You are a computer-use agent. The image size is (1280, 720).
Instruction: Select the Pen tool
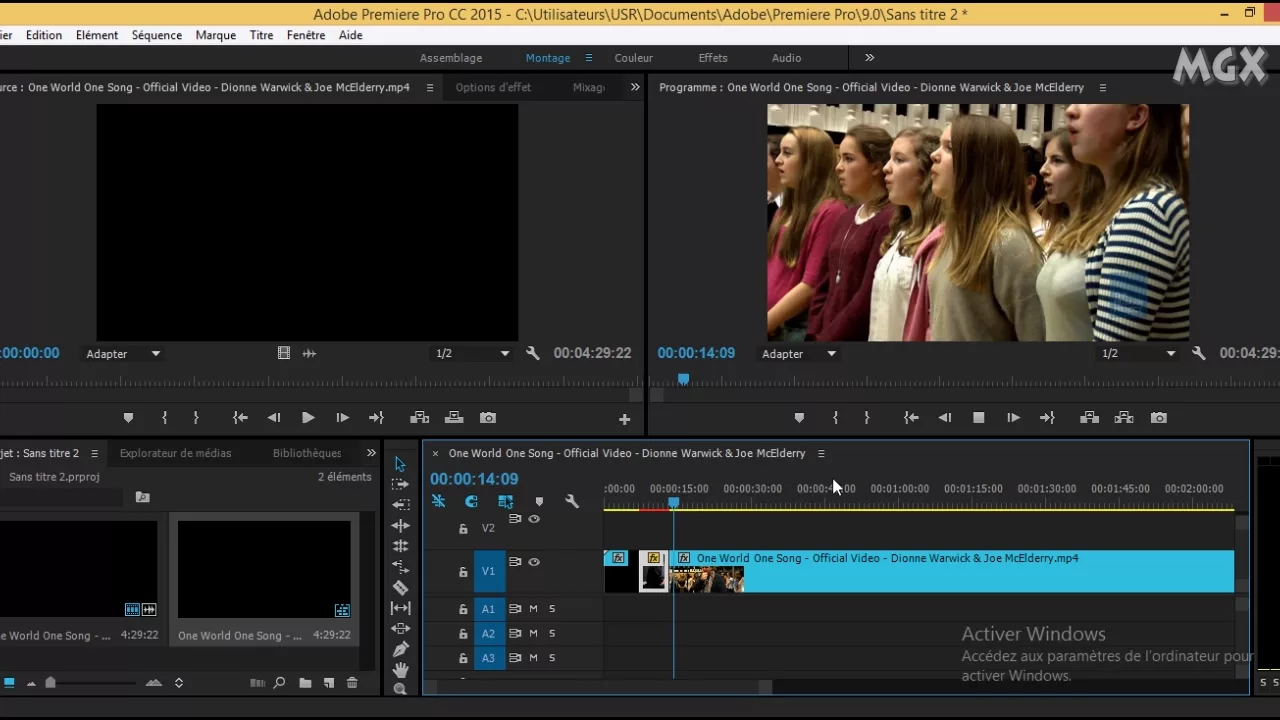[400, 650]
